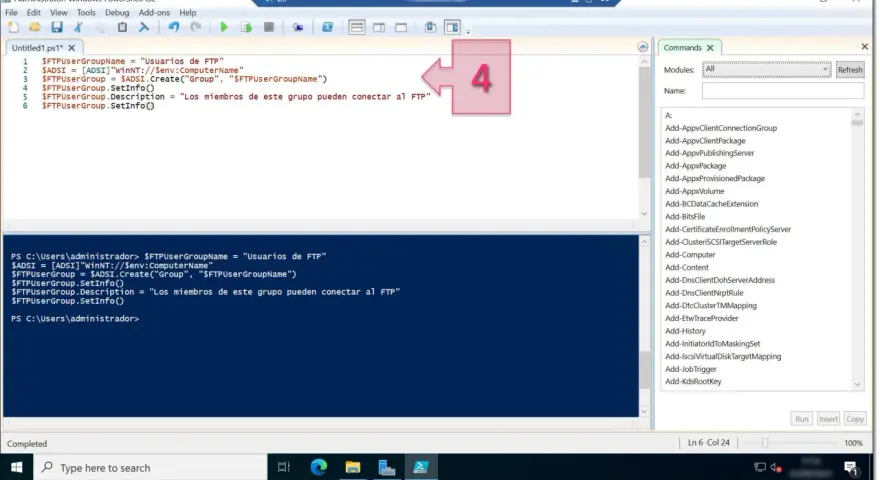Close the Commands tab with X
This screenshot has width=880, height=480.
(x=710, y=48)
